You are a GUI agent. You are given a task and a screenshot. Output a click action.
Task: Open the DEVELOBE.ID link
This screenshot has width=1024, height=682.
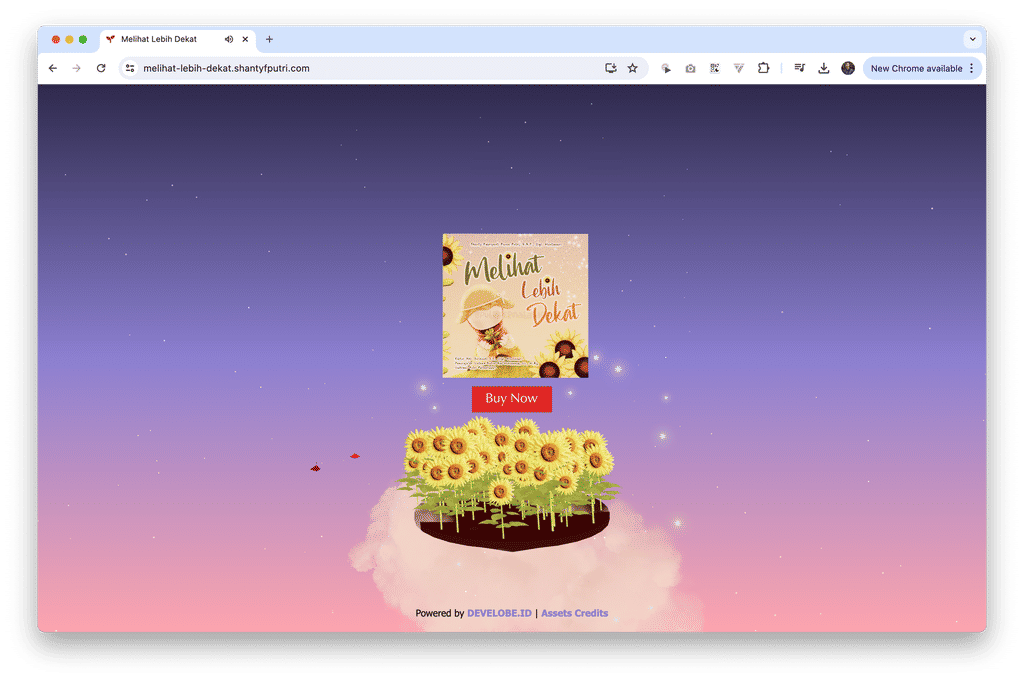click(x=498, y=613)
